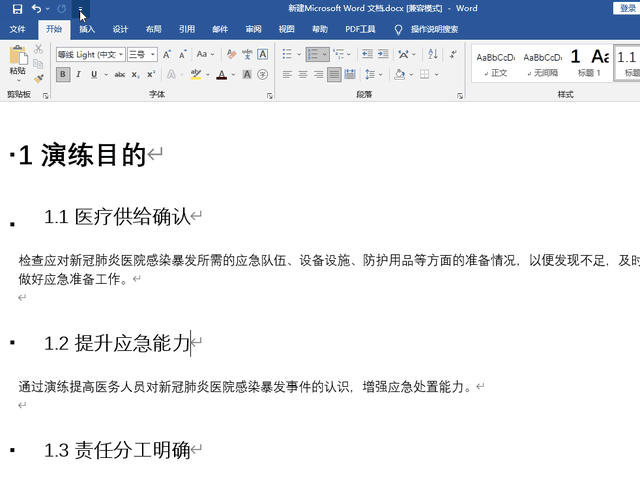640x484 pixels.
Task: Go to the 引用 tab
Action: click(187, 29)
